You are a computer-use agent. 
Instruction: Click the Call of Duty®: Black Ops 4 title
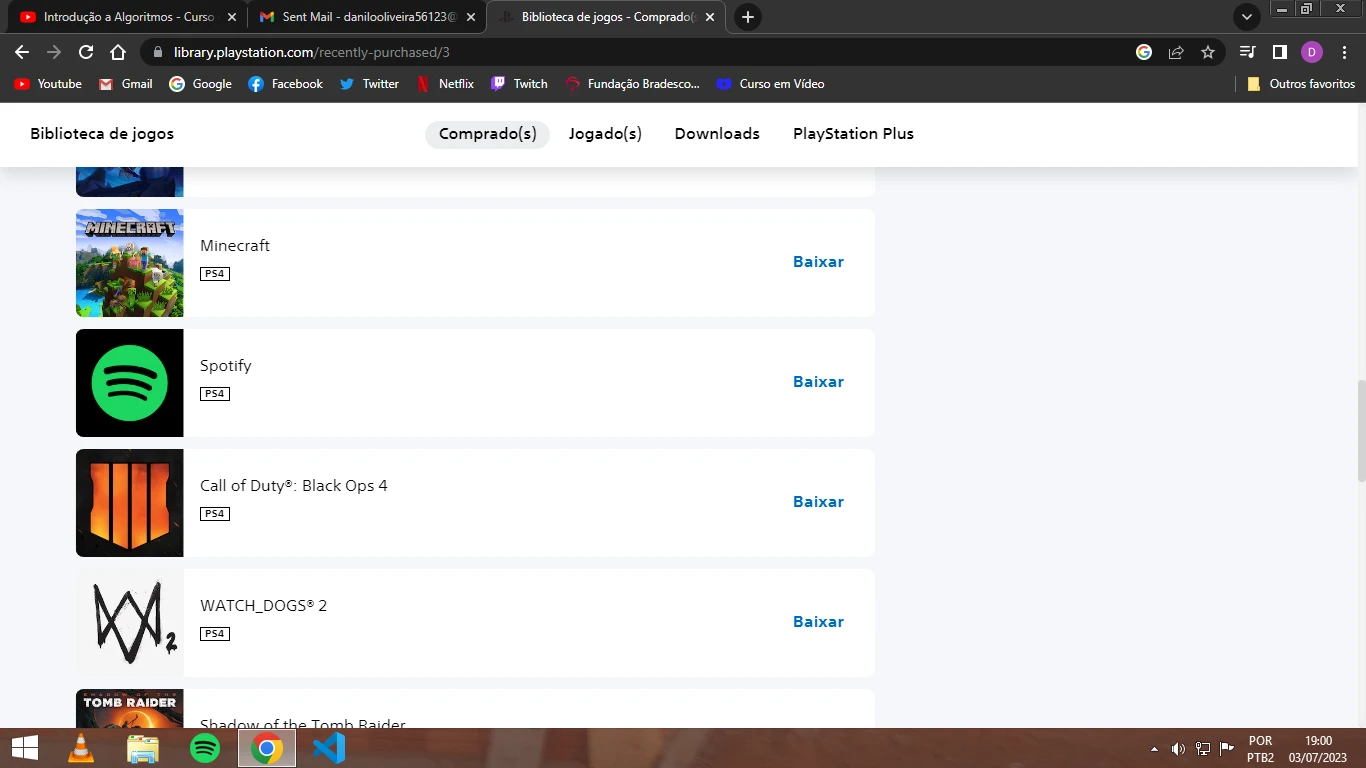294,486
